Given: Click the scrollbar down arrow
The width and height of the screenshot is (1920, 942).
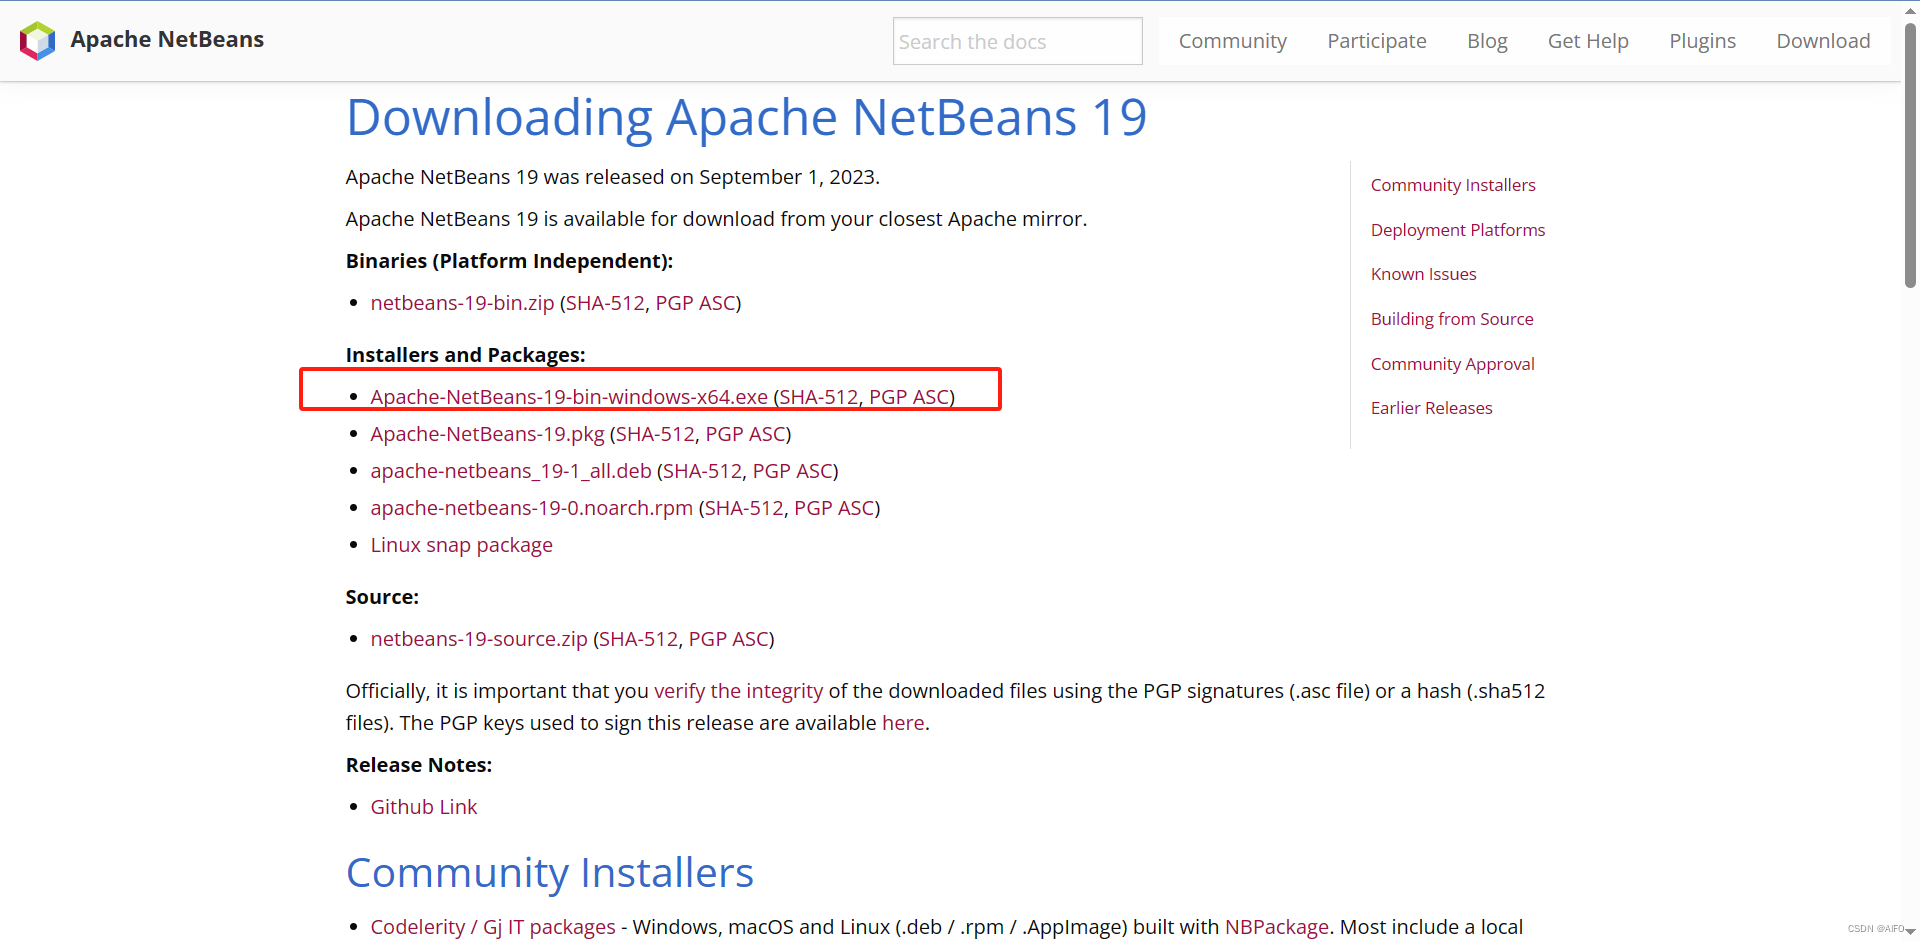Looking at the screenshot, I should [1910, 931].
